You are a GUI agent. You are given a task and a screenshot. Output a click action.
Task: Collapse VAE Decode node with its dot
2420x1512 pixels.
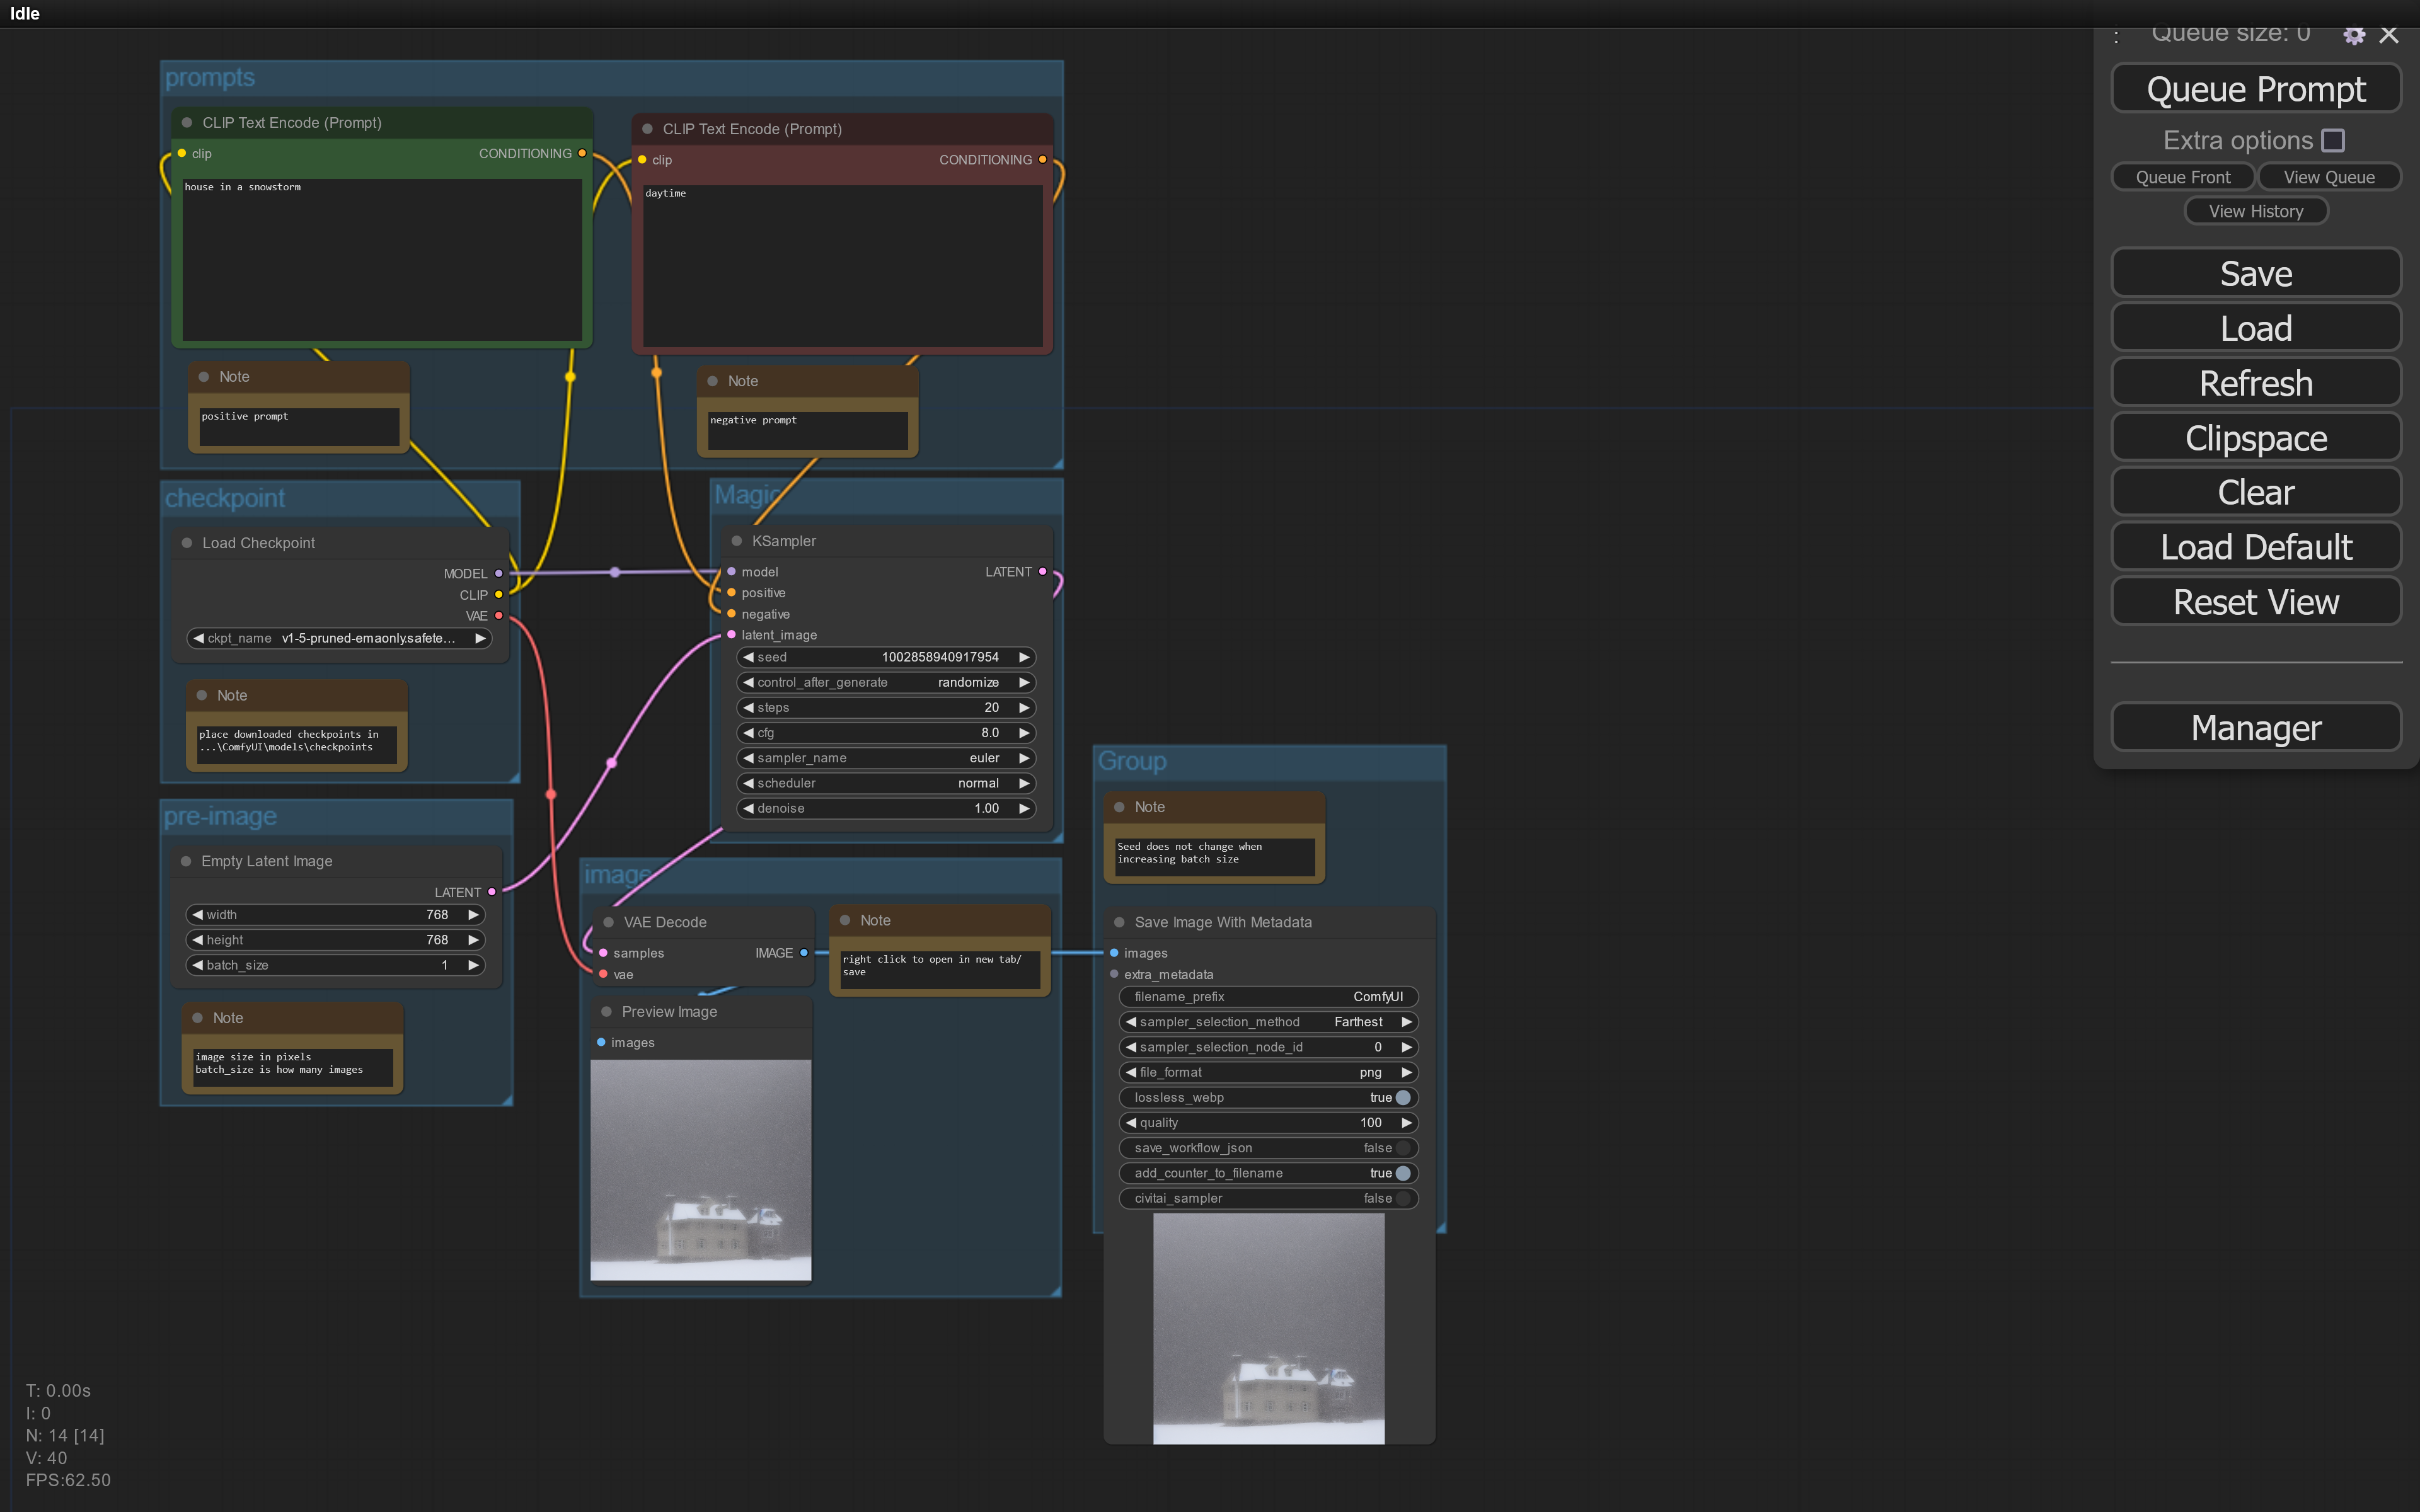[x=608, y=922]
